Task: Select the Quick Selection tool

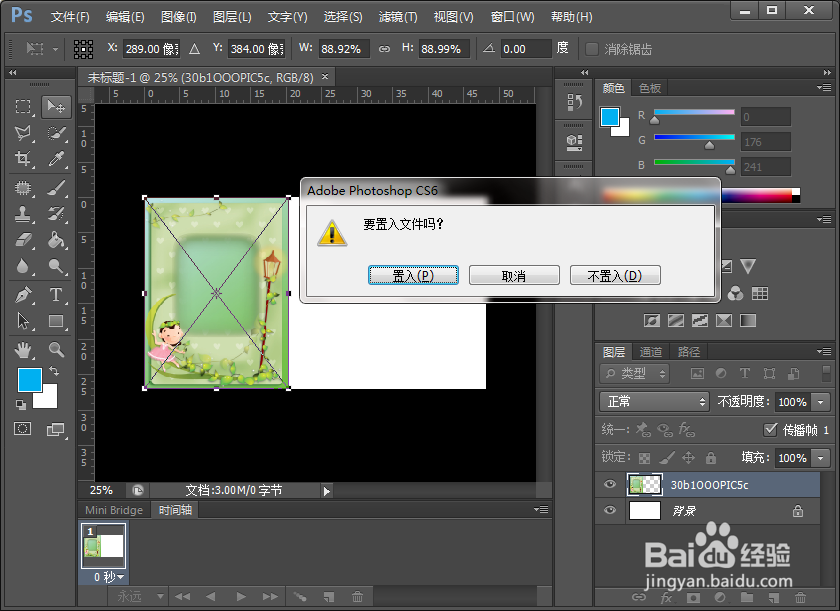Action: pyautogui.click(x=56, y=133)
